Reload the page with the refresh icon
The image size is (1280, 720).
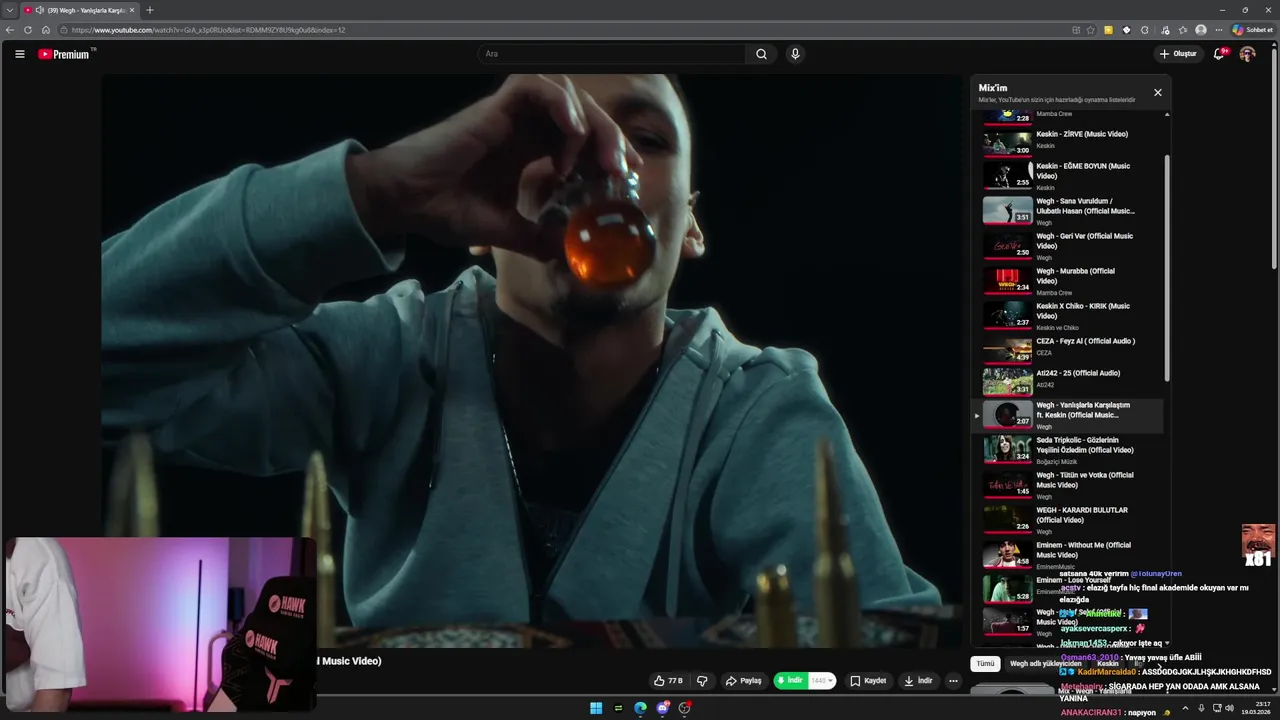[x=28, y=30]
